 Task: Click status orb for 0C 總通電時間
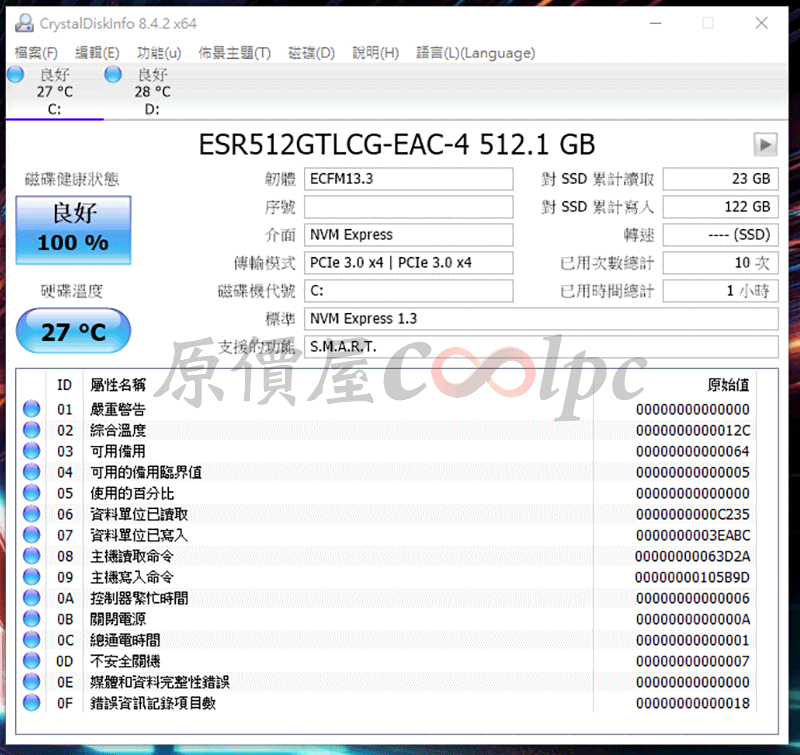(x=32, y=640)
